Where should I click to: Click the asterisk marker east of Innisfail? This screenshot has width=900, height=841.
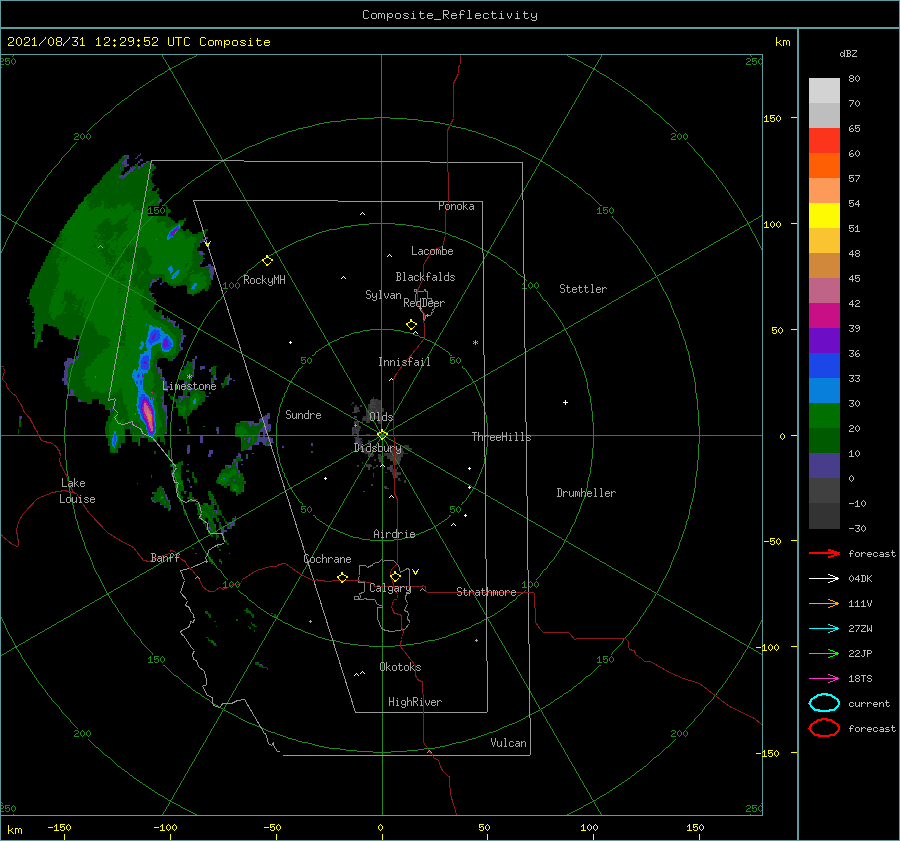(x=475, y=343)
